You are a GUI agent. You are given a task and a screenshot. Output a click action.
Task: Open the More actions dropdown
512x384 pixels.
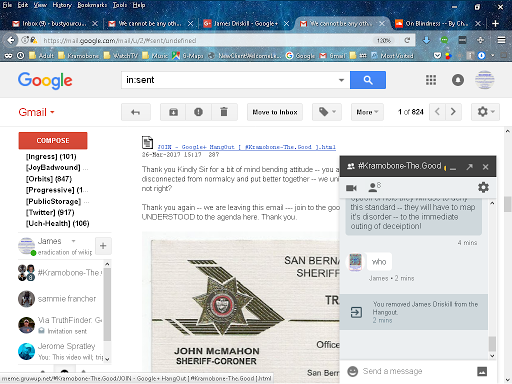click(367, 112)
